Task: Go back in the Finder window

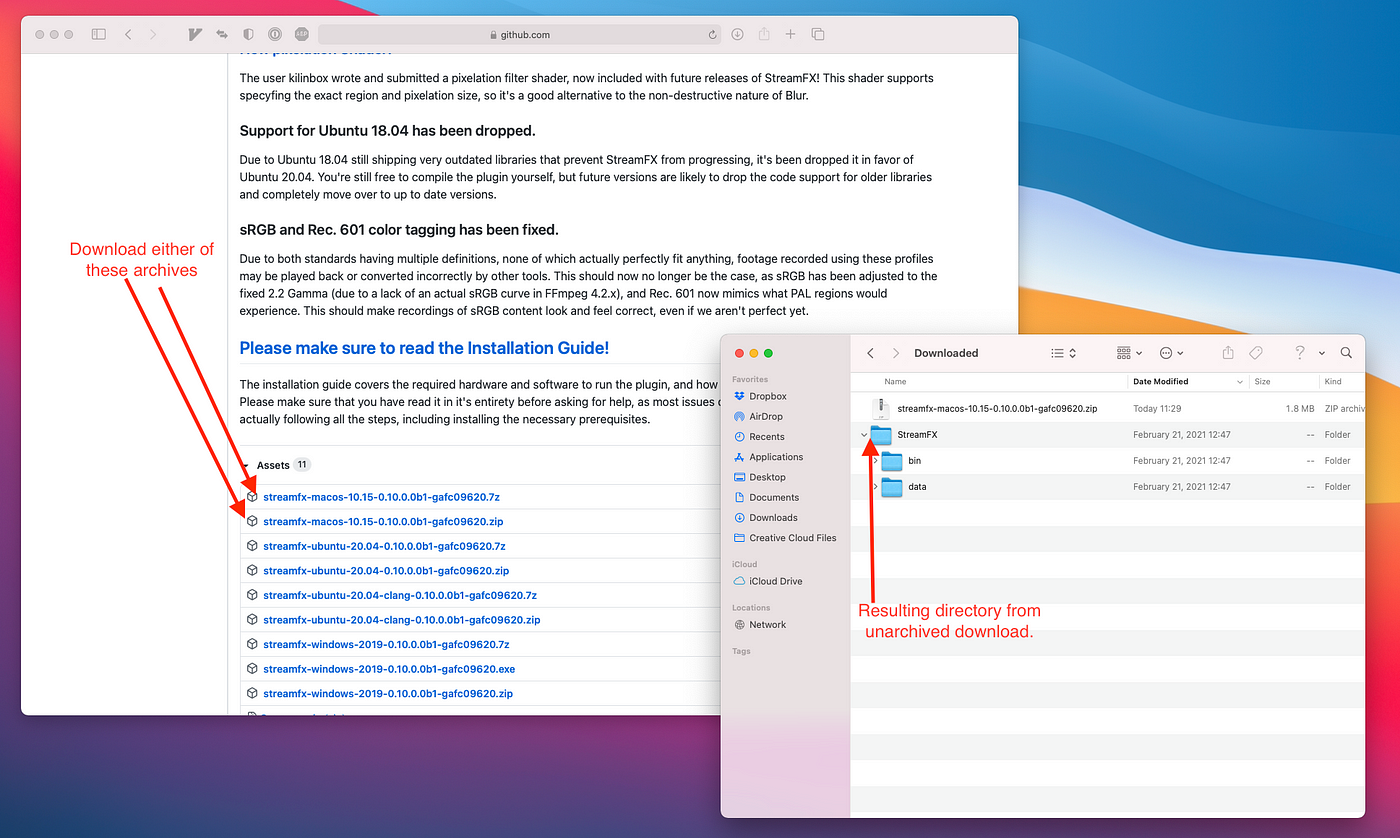Action: coord(870,353)
